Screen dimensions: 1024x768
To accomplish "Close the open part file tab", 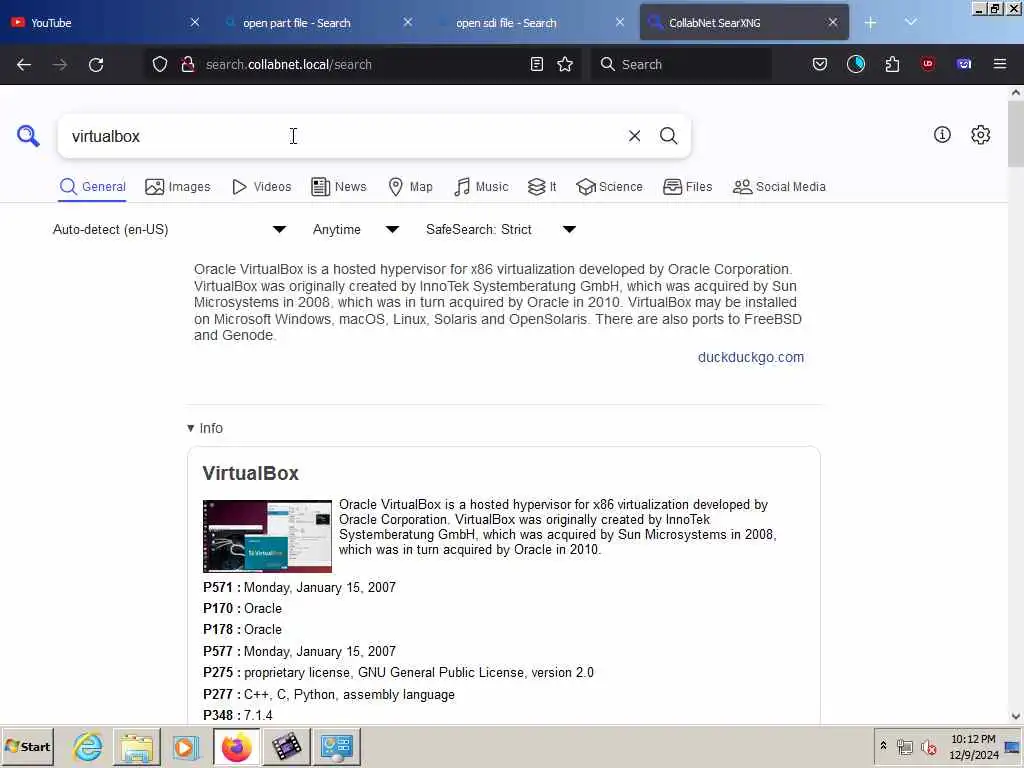I will (408, 23).
